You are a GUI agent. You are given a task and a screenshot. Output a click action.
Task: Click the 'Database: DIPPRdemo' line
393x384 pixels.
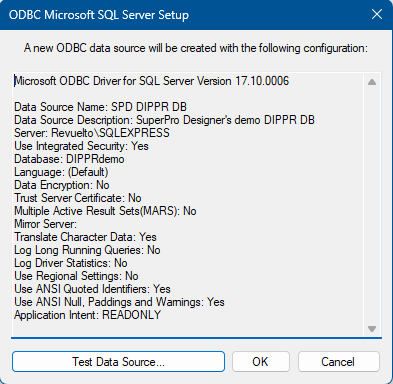click(x=69, y=159)
